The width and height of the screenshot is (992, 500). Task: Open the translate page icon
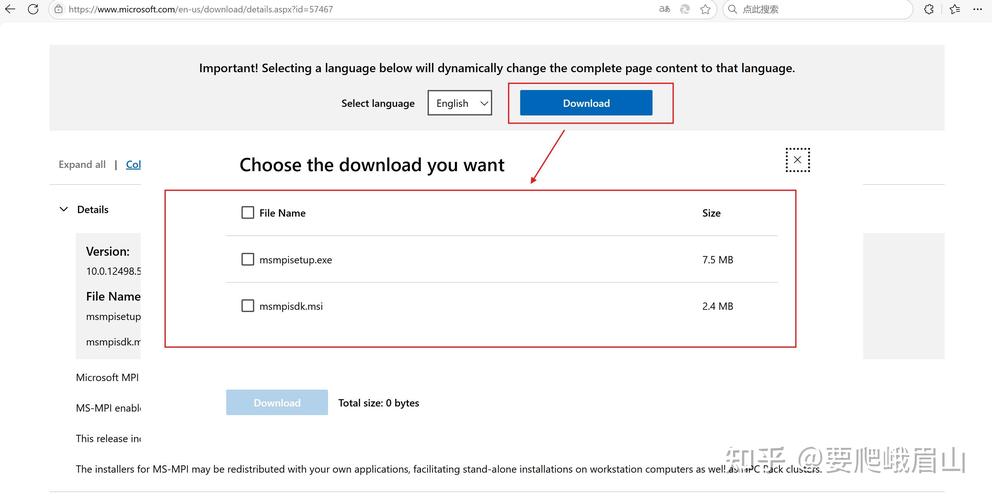coord(665,9)
